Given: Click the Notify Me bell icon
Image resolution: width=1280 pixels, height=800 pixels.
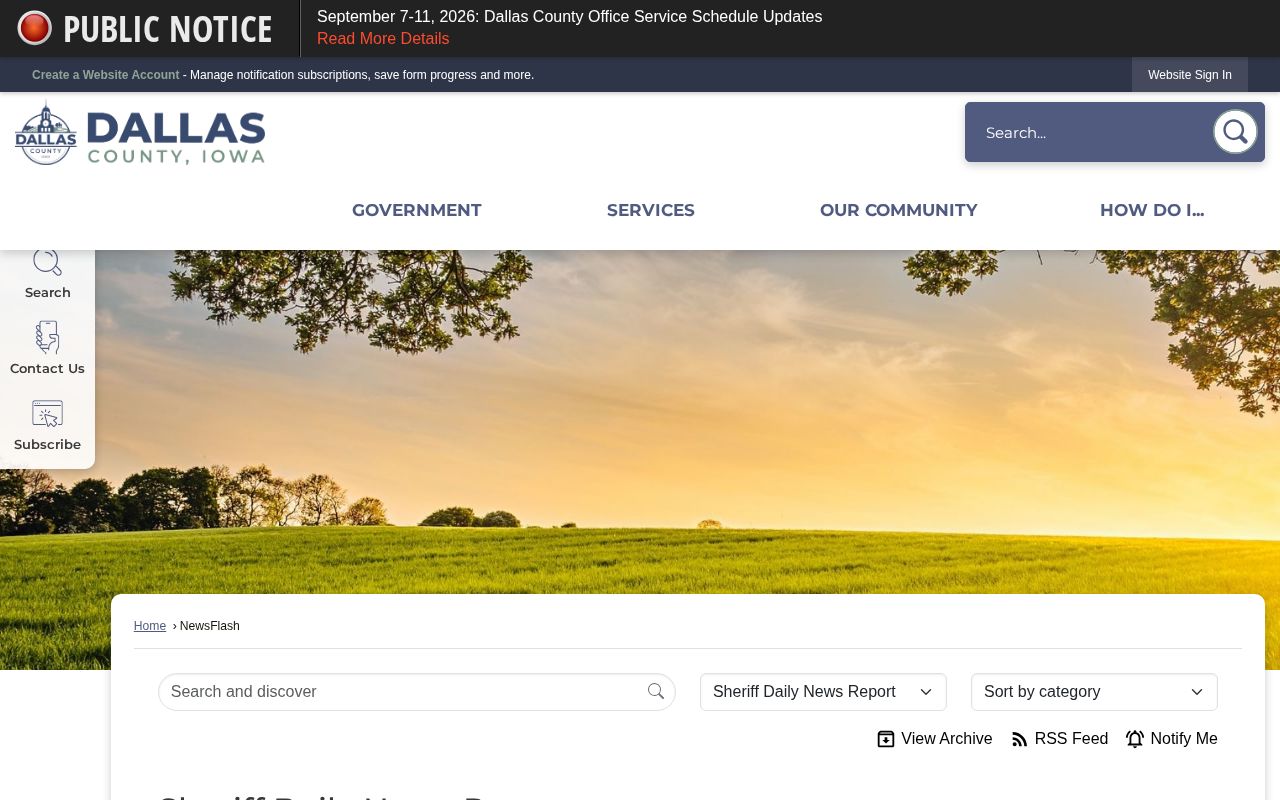Looking at the screenshot, I should [x=1135, y=739].
